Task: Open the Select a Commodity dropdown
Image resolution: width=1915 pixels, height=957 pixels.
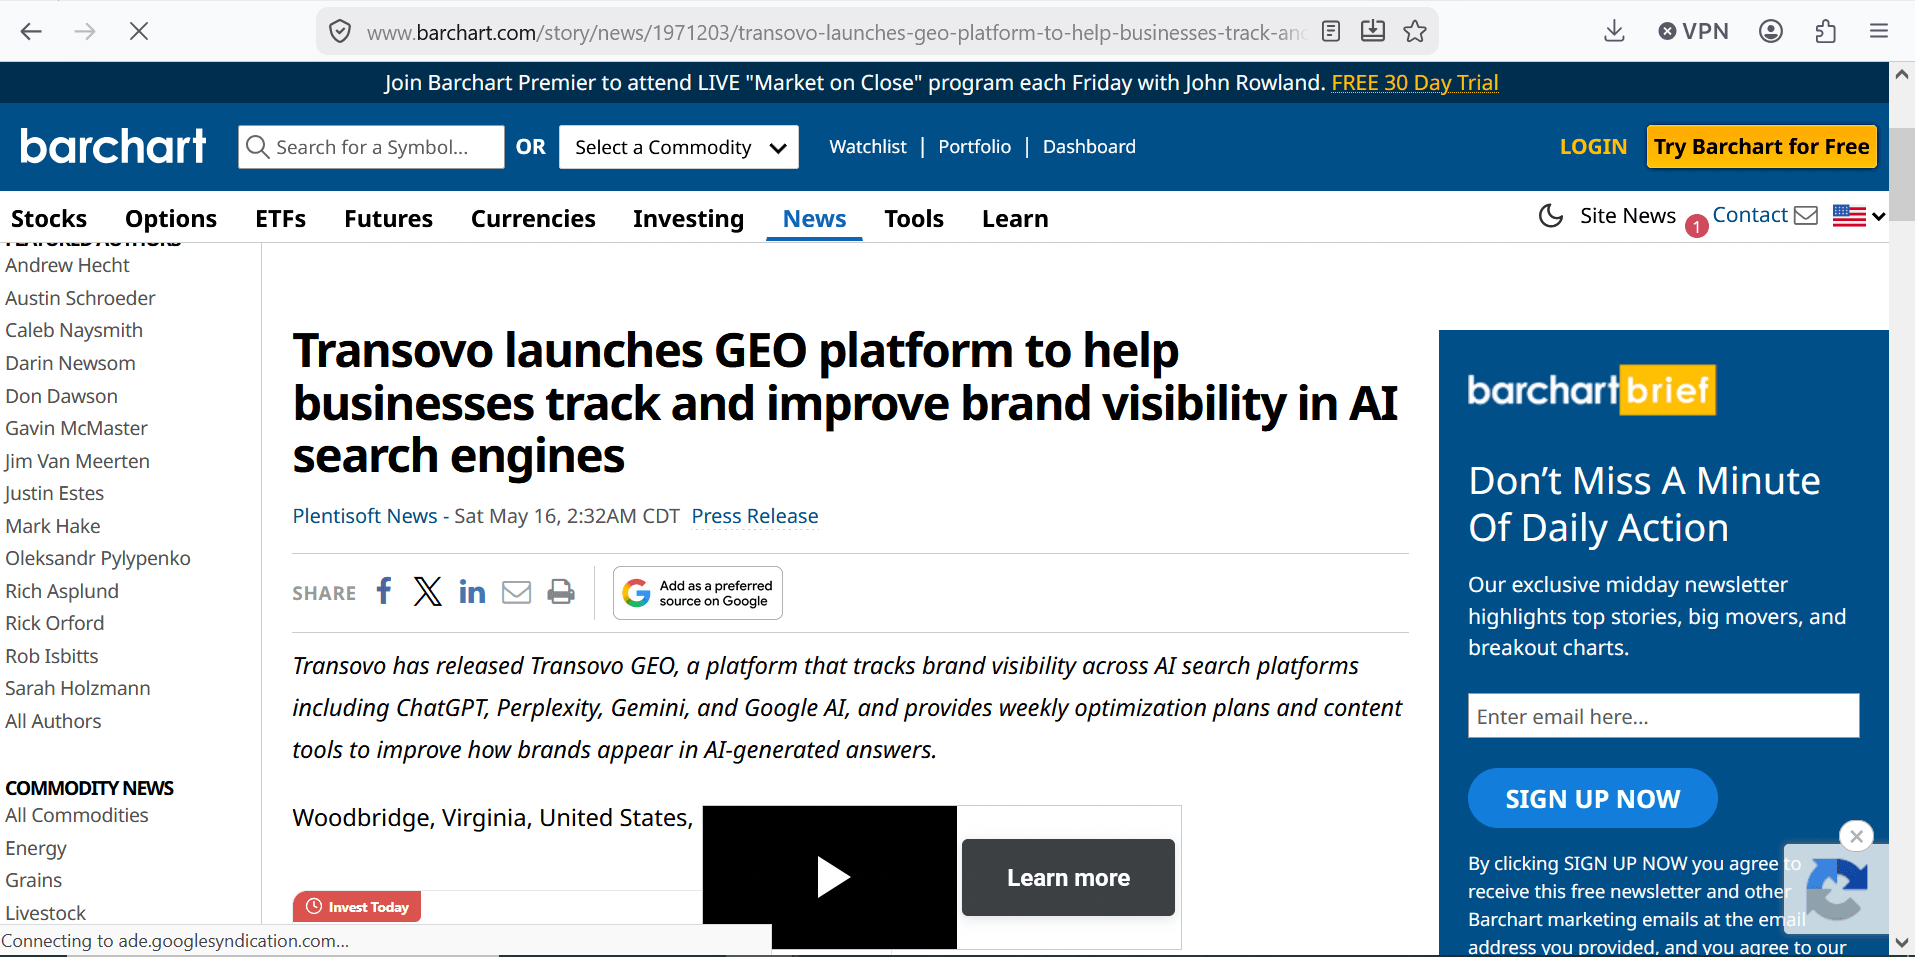Action: click(679, 147)
